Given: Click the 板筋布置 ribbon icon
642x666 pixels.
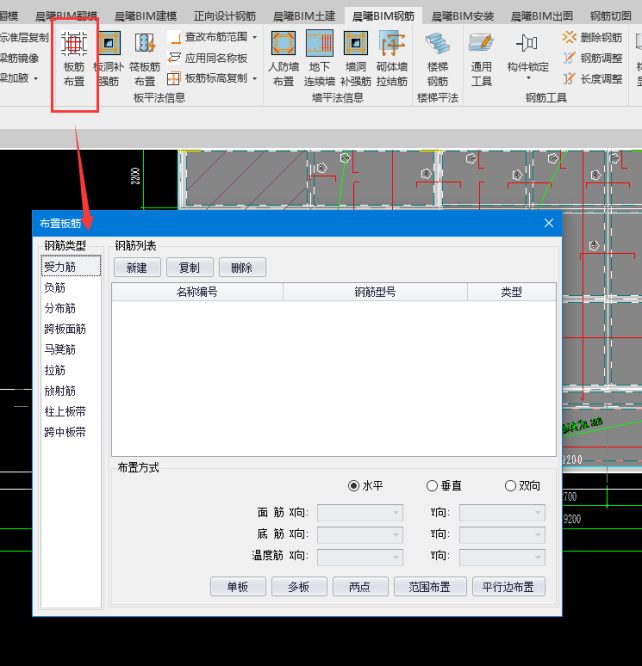Looking at the screenshot, I should 74,56.
